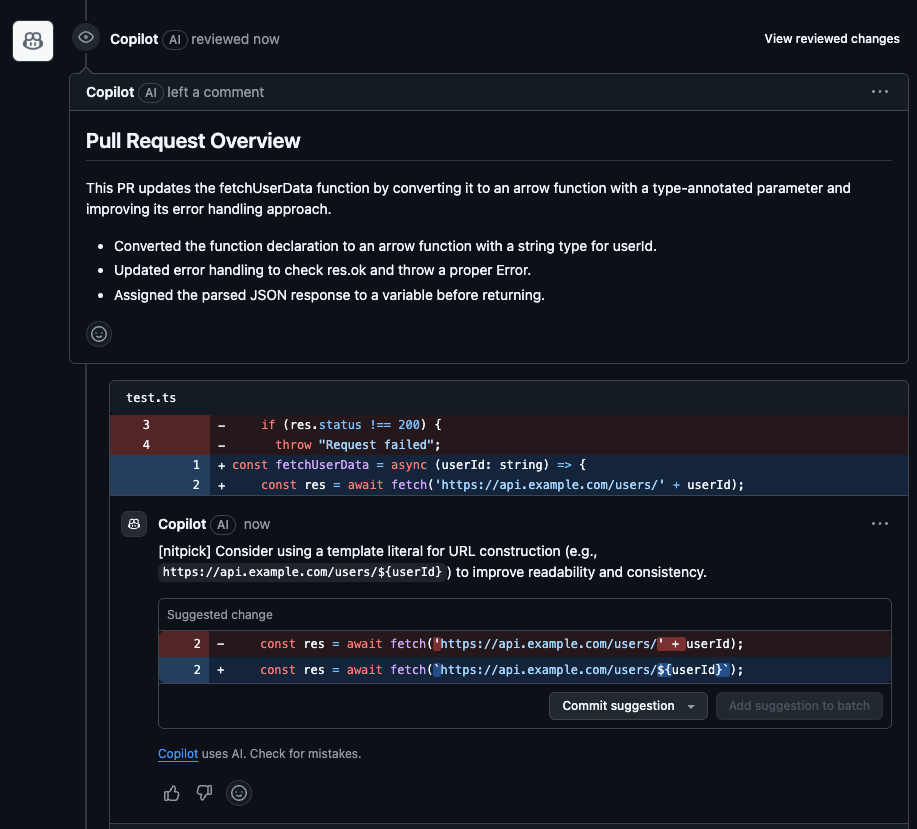Give thumbs up to Copilot's suggestion
The height and width of the screenshot is (829, 917).
click(171, 793)
